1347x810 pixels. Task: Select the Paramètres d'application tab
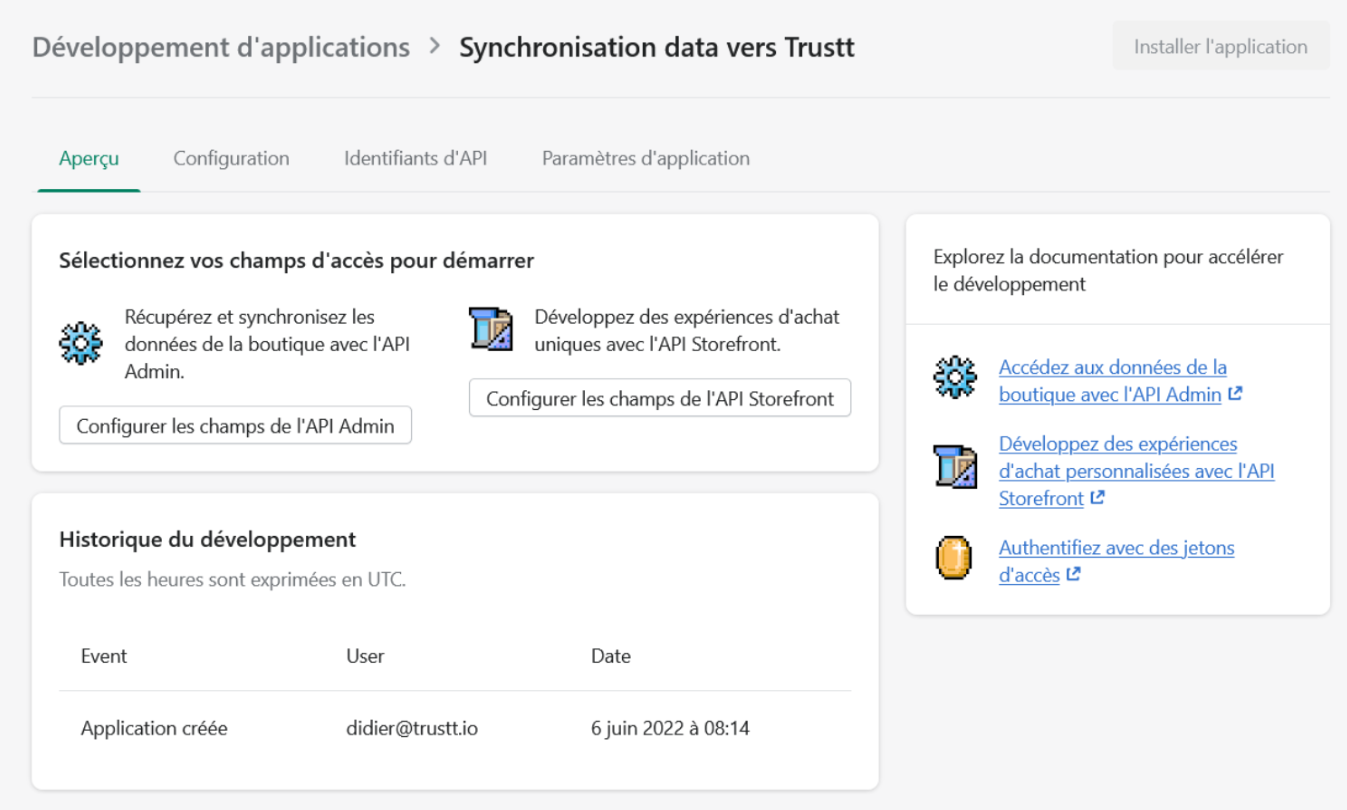(645, 158)
